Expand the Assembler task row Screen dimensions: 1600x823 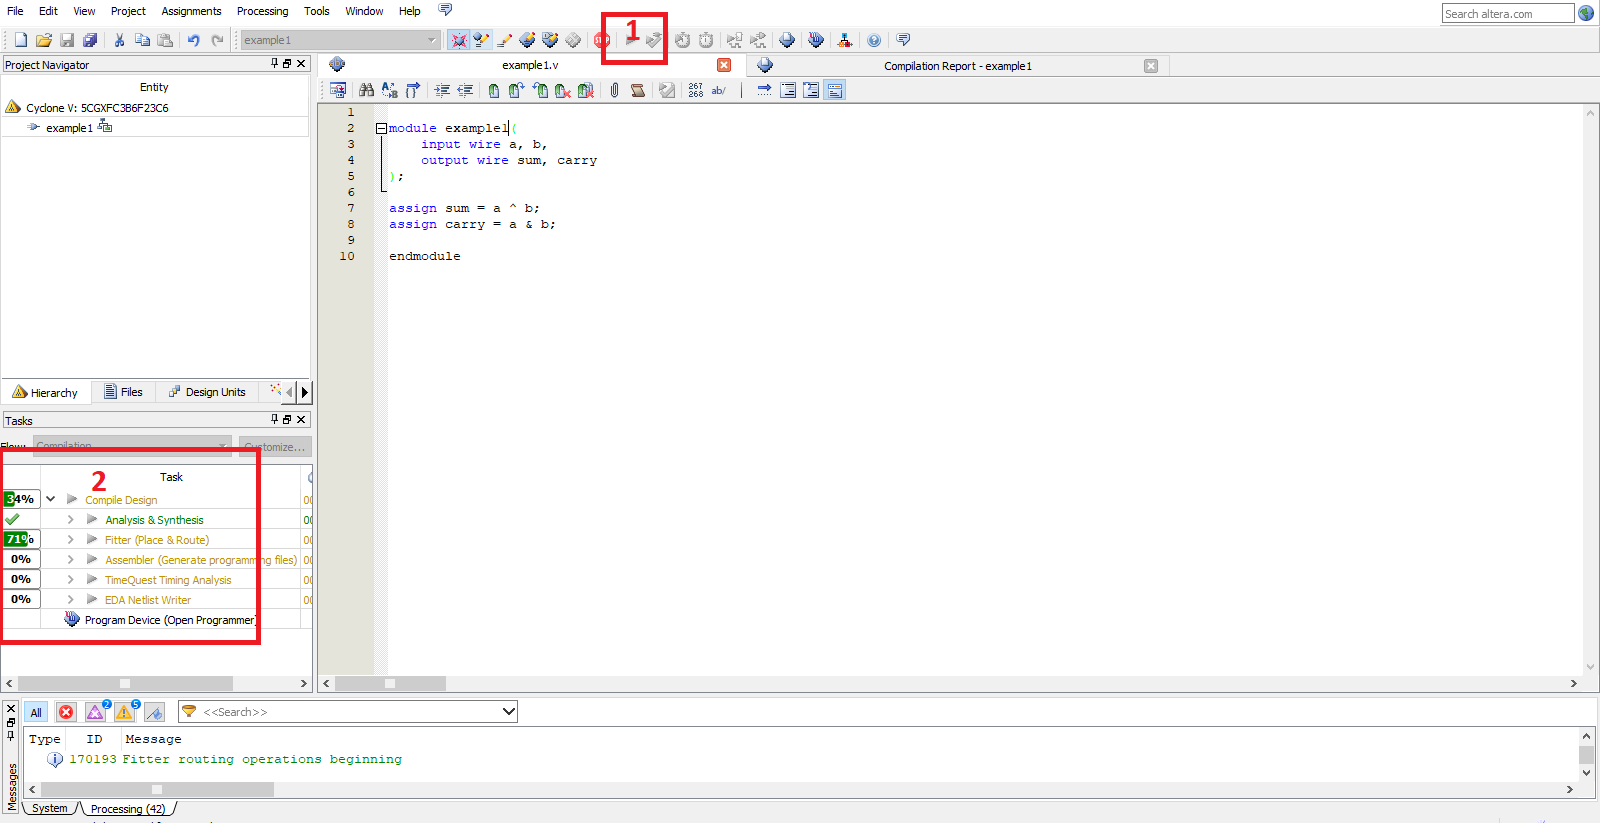(x=70, y=559)
